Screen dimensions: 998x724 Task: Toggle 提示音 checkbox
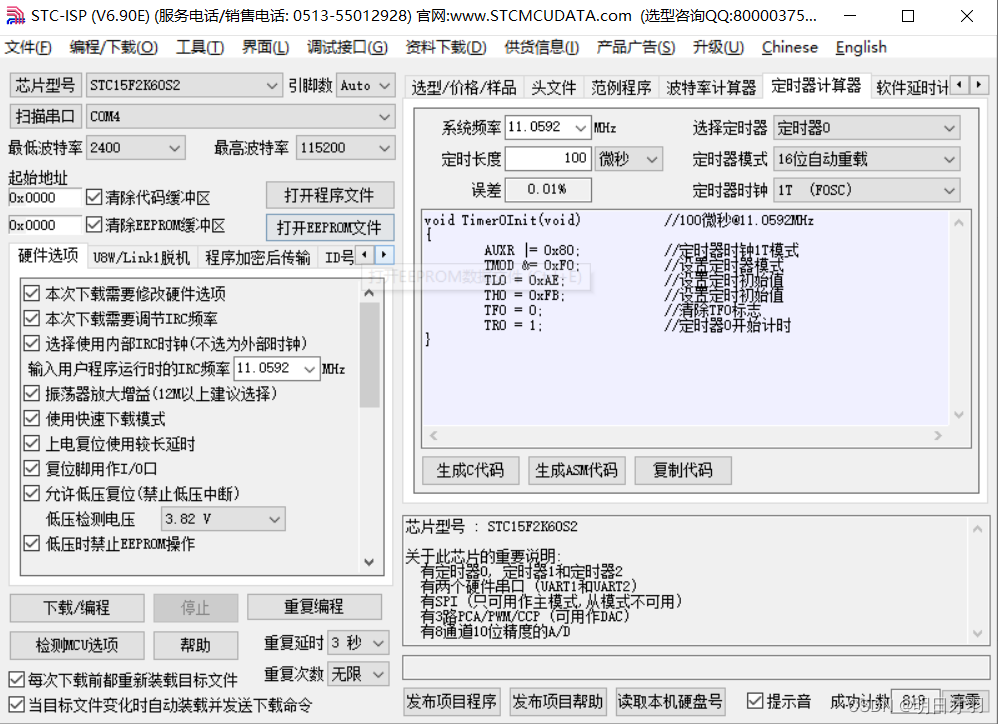pos(755,701)
